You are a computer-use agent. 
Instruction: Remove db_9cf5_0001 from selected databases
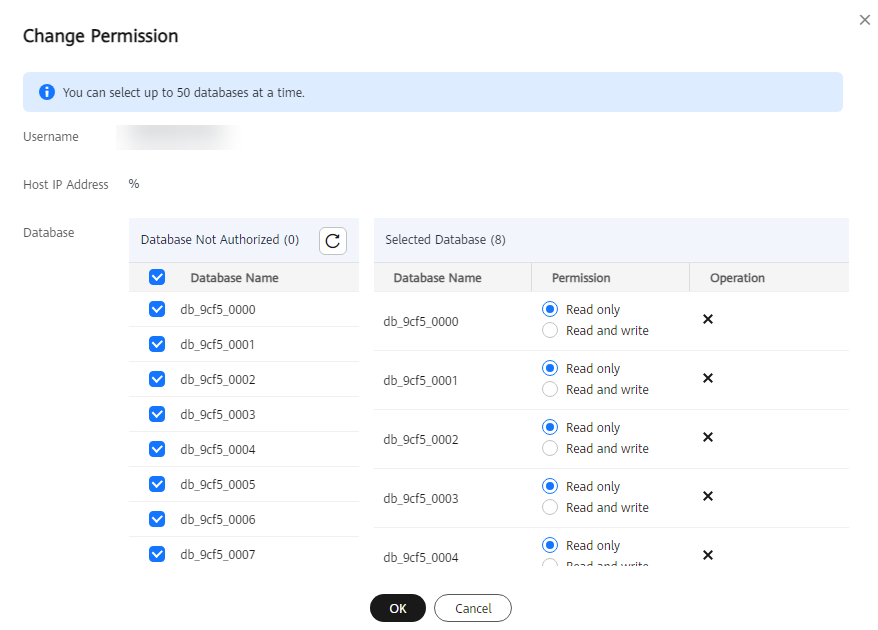click(708, 378)
